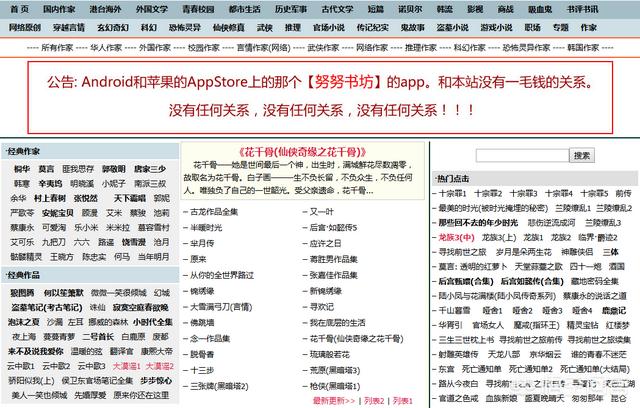Open the 列表2 page link
Viewport: 640px width, 408px height.
click(x=374, y=401)
